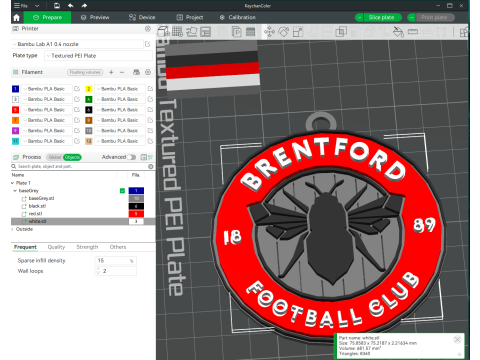Clear the object search field
Screen dimensions: 480x360
(x=151, y=166)
